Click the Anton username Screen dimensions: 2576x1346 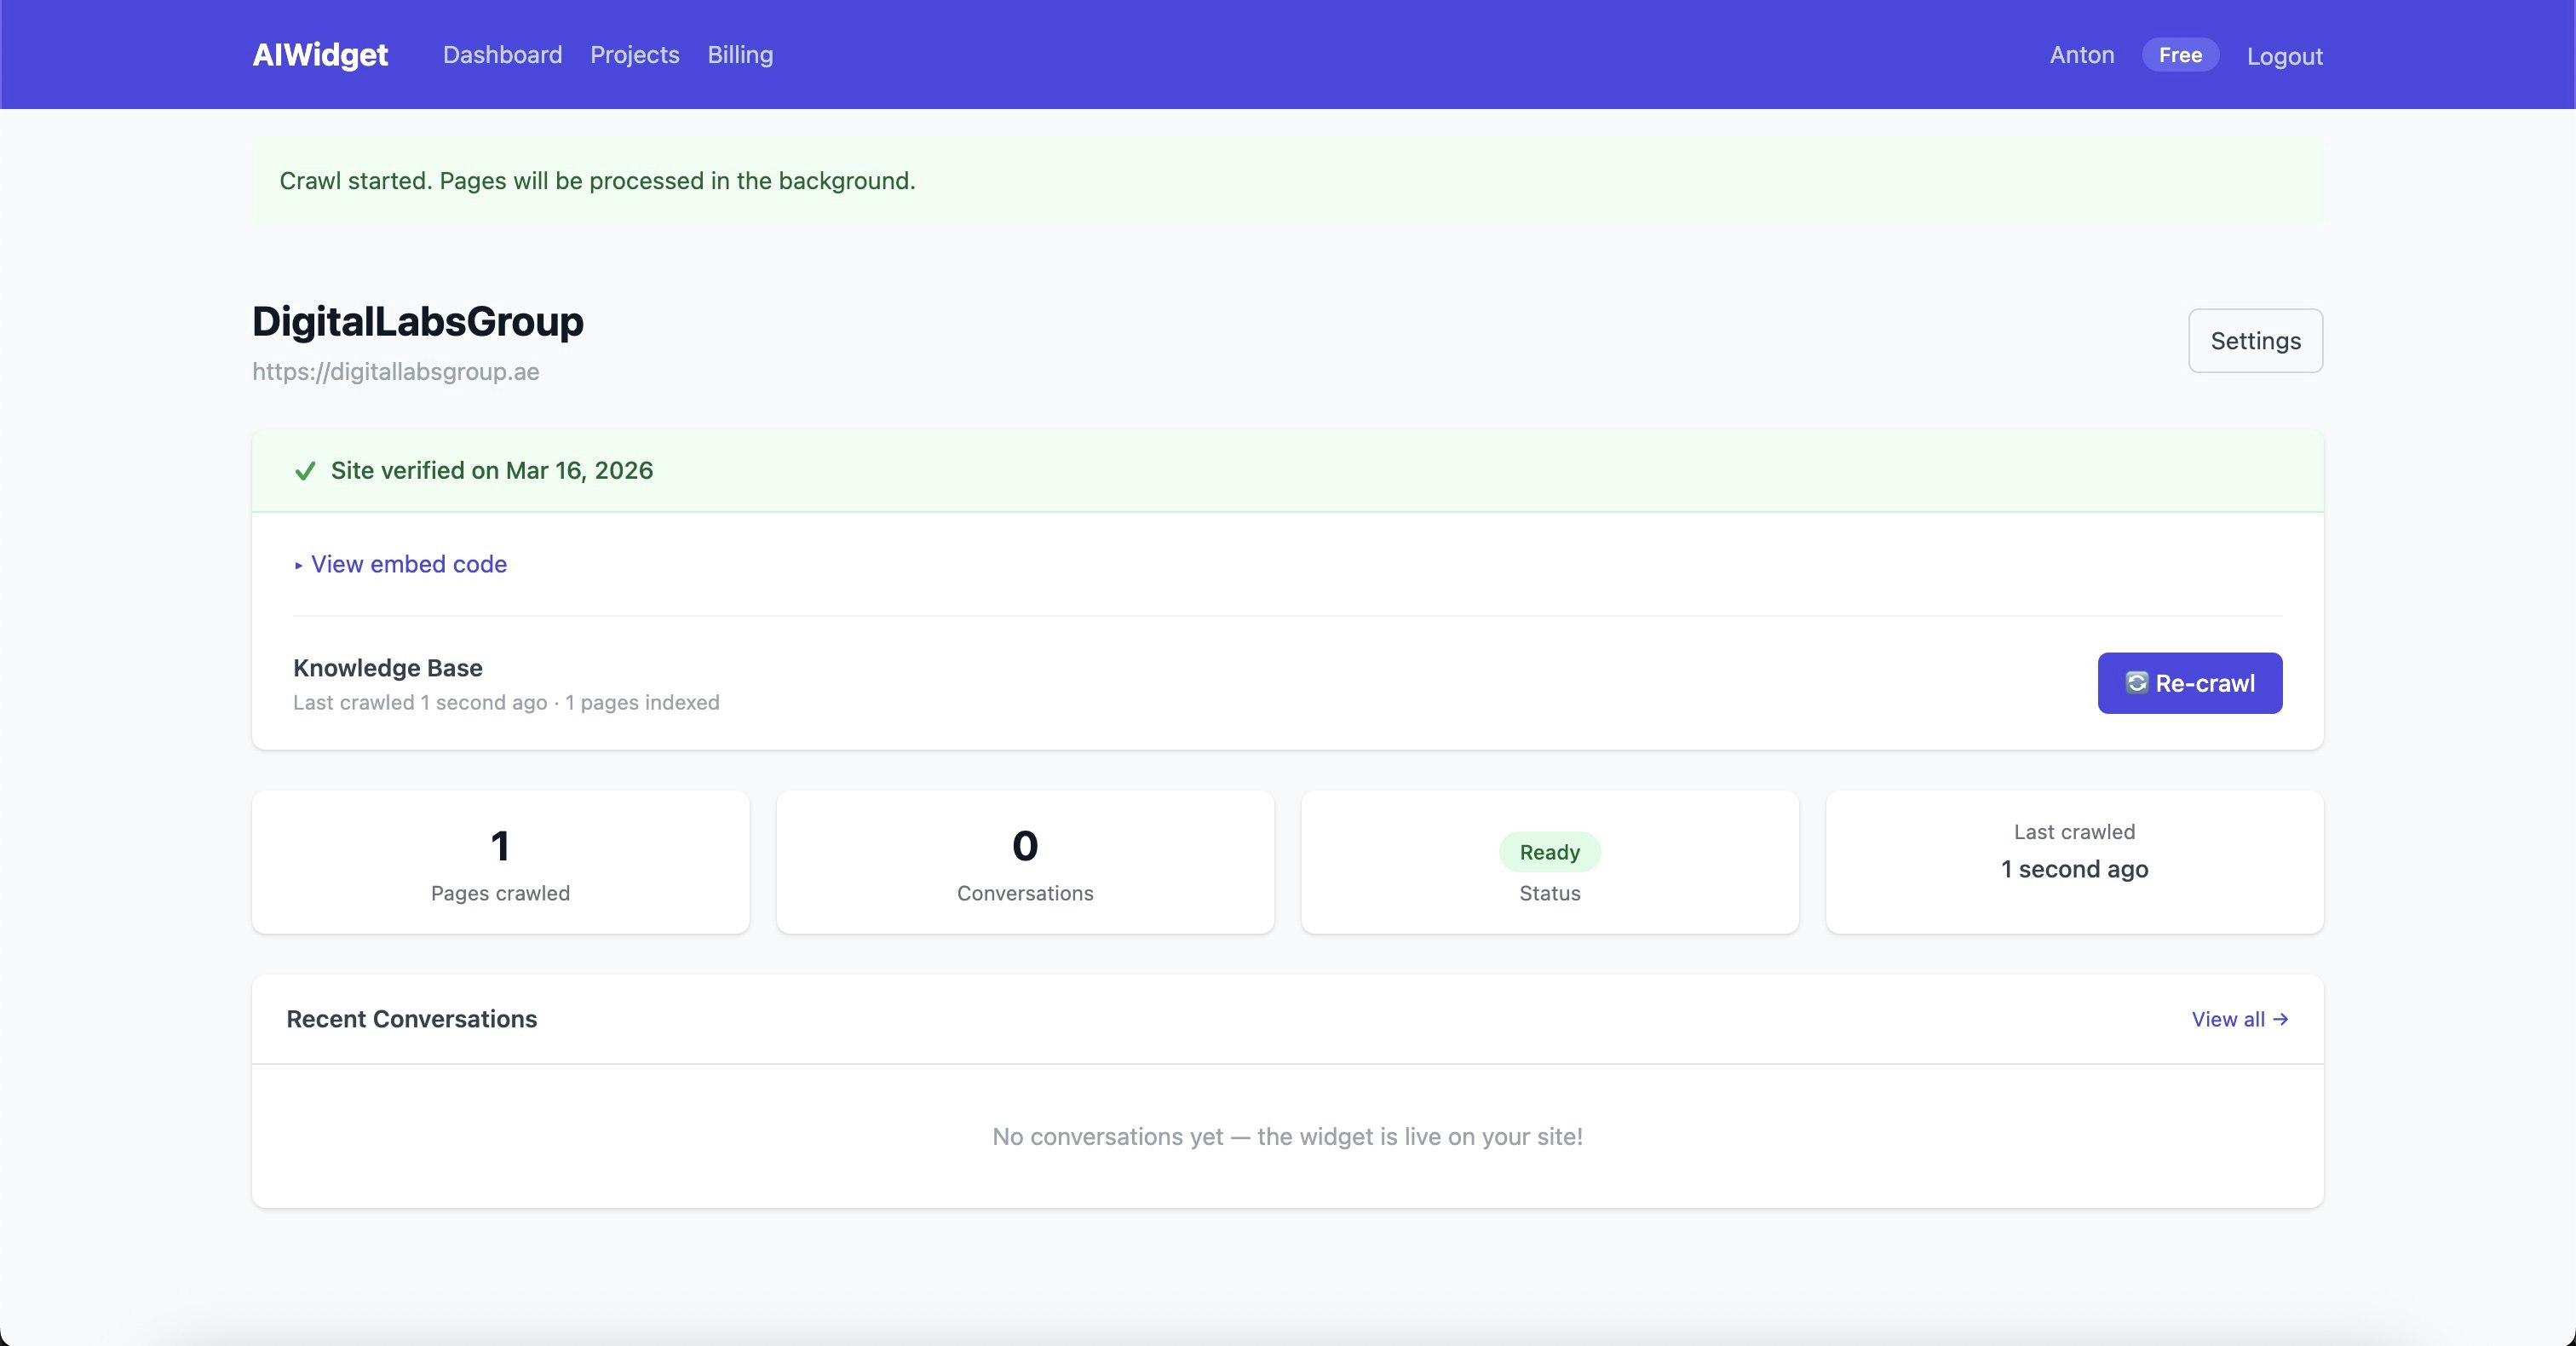pos(2081,55)
